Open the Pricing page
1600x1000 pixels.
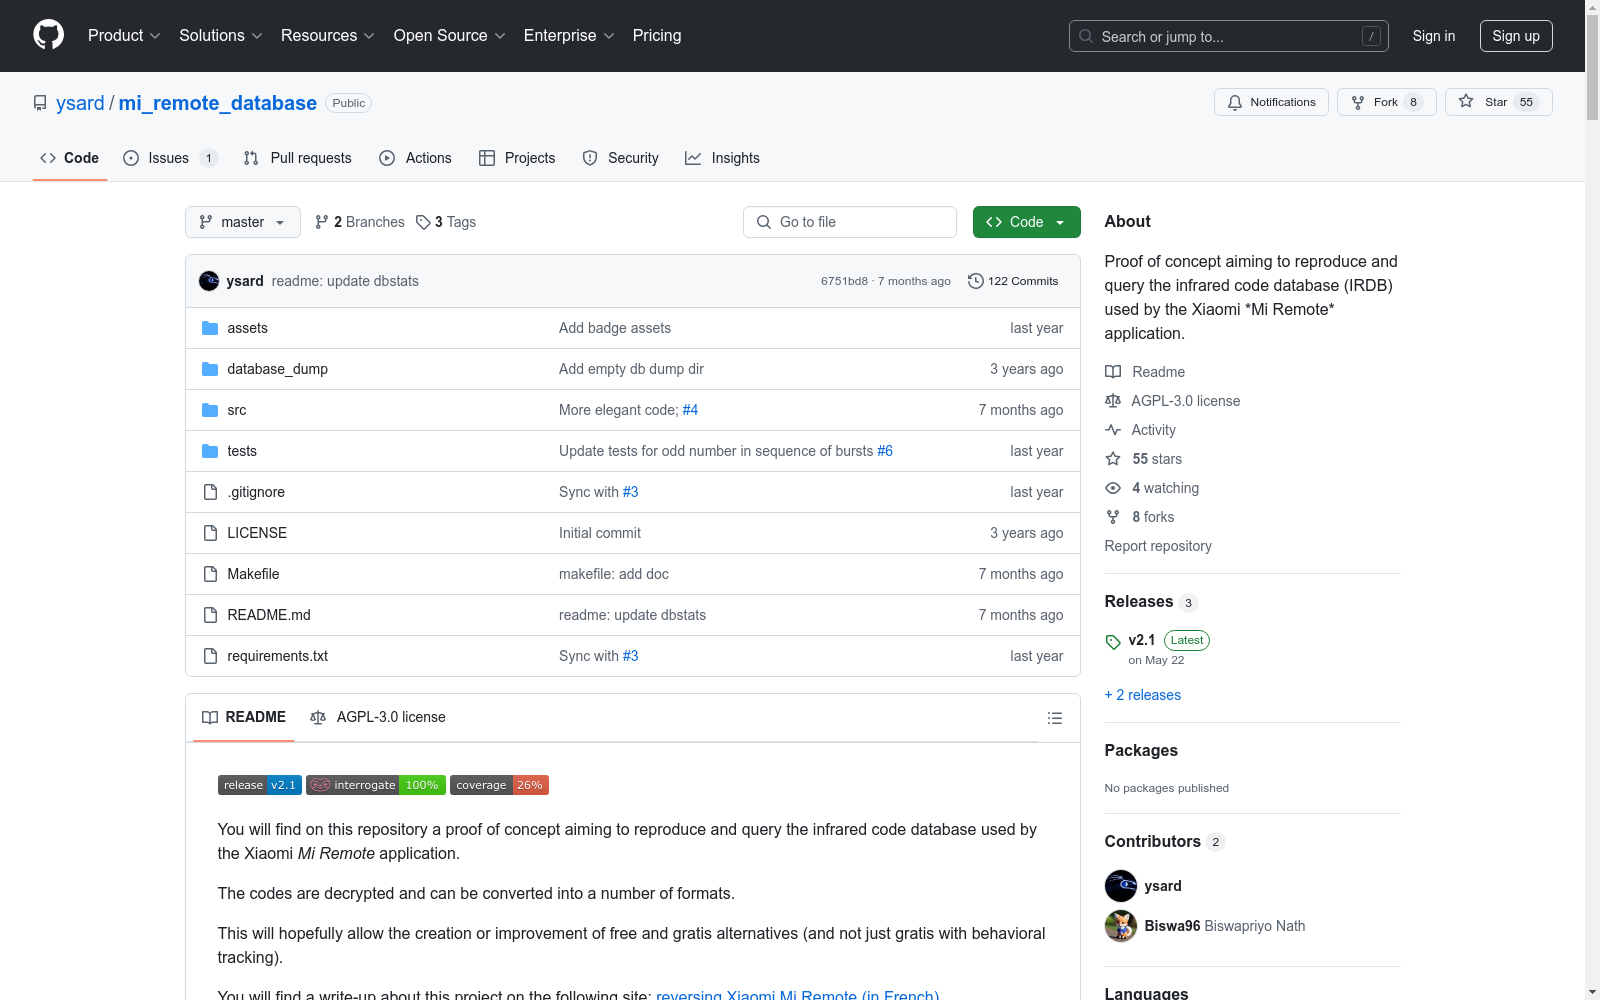point(657,35)
